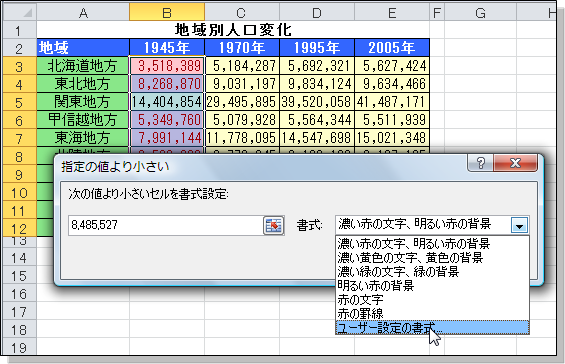Click the 1945年 header cell
This screenshot has height=364, width=565.
click(167, 48)
